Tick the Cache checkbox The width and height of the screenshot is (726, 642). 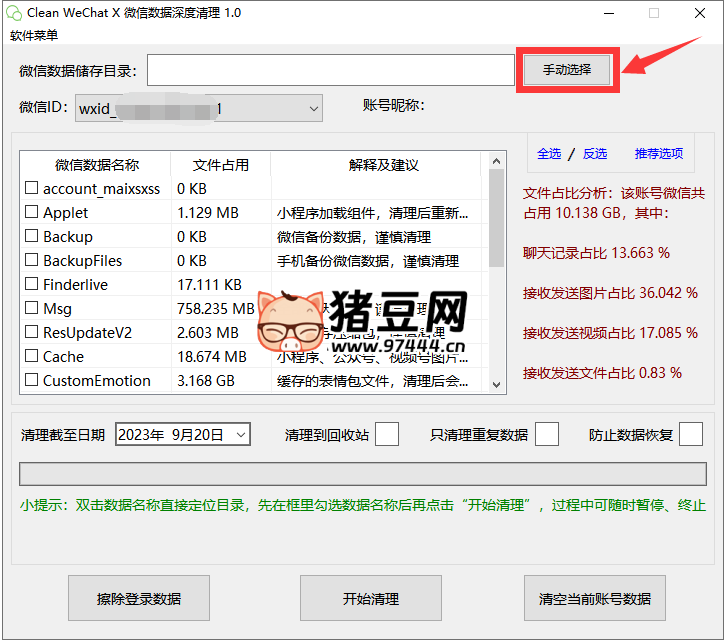pos(31,356)
